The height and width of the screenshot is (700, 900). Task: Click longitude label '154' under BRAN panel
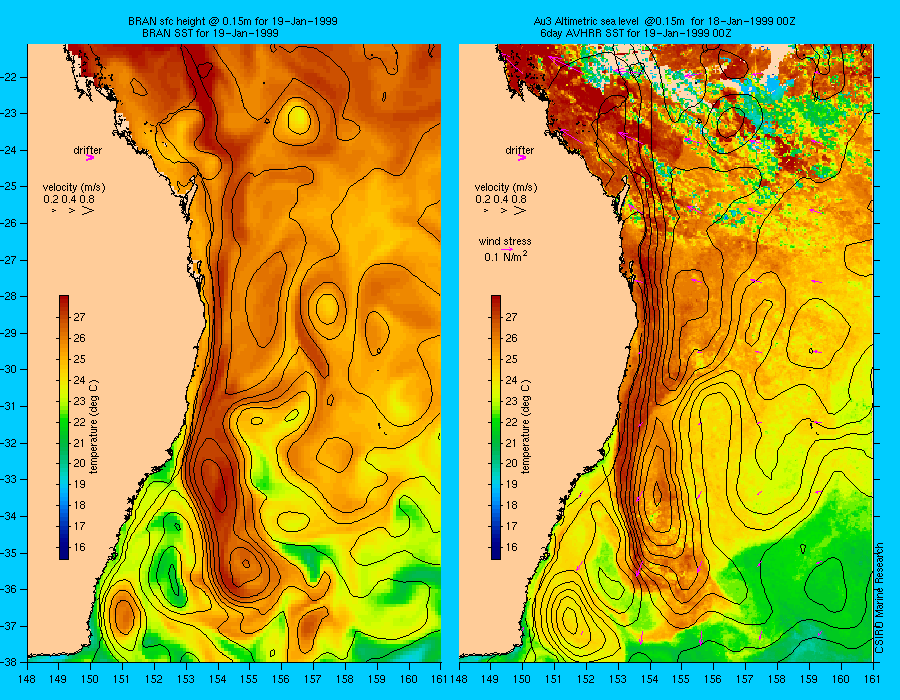(218, 680)
